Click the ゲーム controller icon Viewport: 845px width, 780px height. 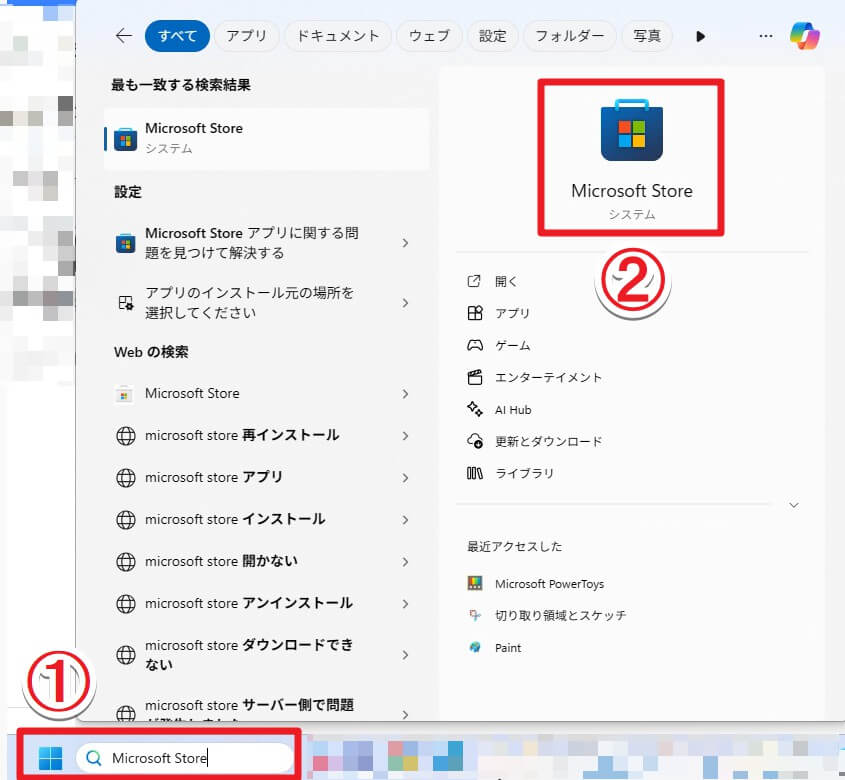(x=475, y=345)
